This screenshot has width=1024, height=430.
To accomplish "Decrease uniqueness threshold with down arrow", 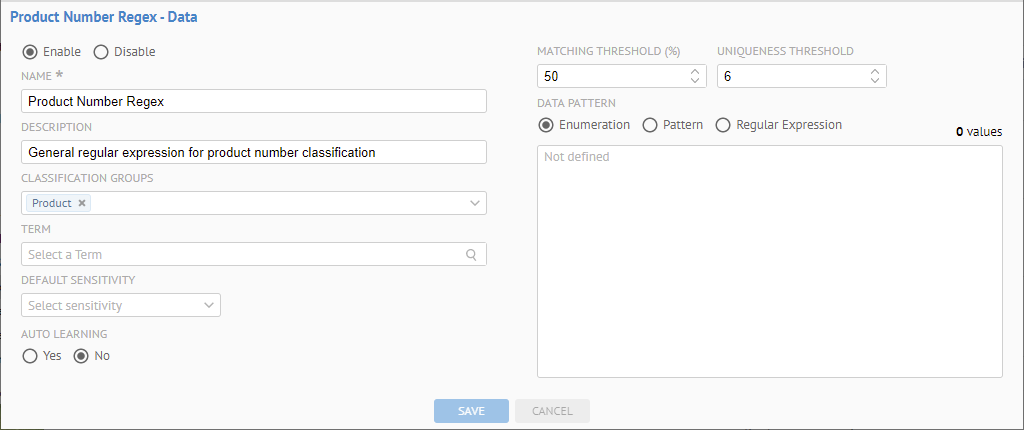I will coord(875,81).
